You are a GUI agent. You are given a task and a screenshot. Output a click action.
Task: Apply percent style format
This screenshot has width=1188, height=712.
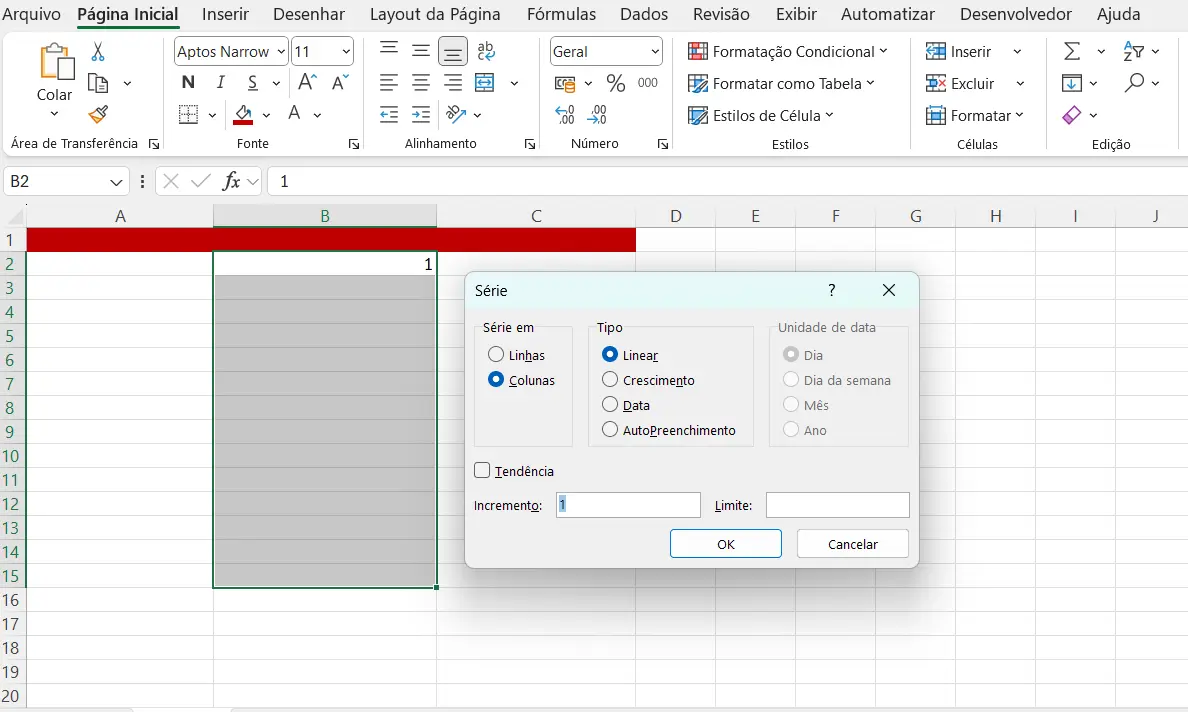616,83
